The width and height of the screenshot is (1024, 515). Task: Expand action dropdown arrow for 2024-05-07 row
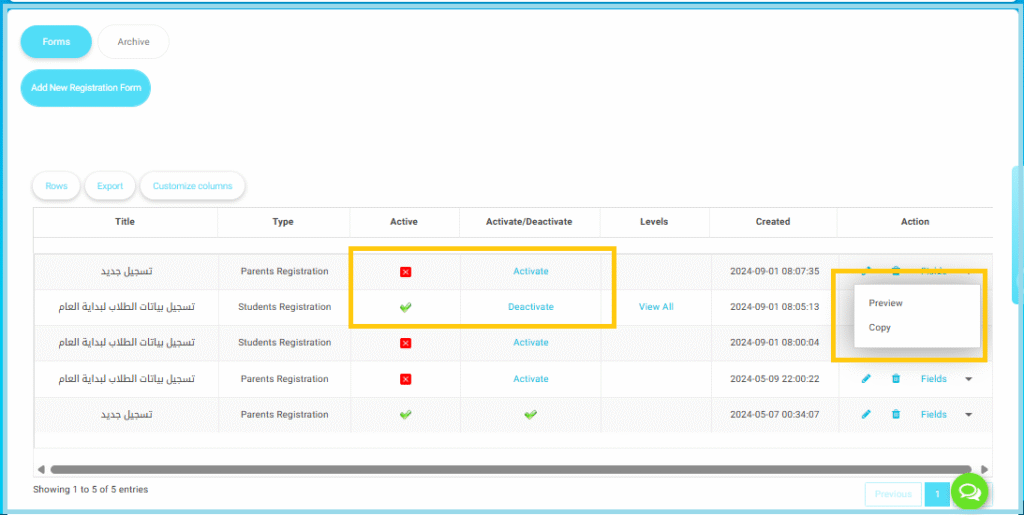point(968,414)
